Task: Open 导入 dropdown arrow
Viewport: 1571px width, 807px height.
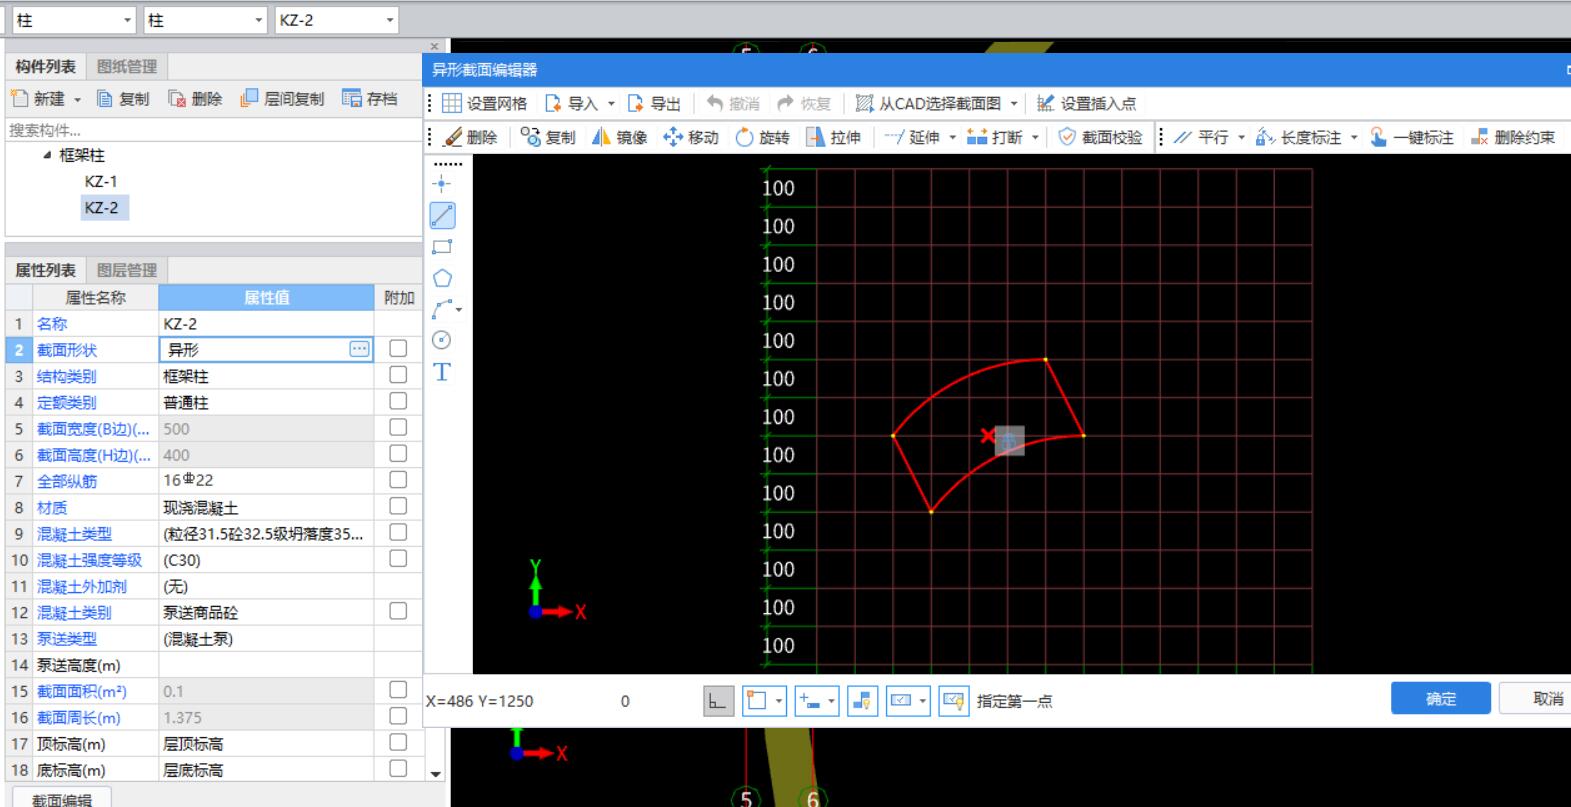Action: (x=611, y=103)
